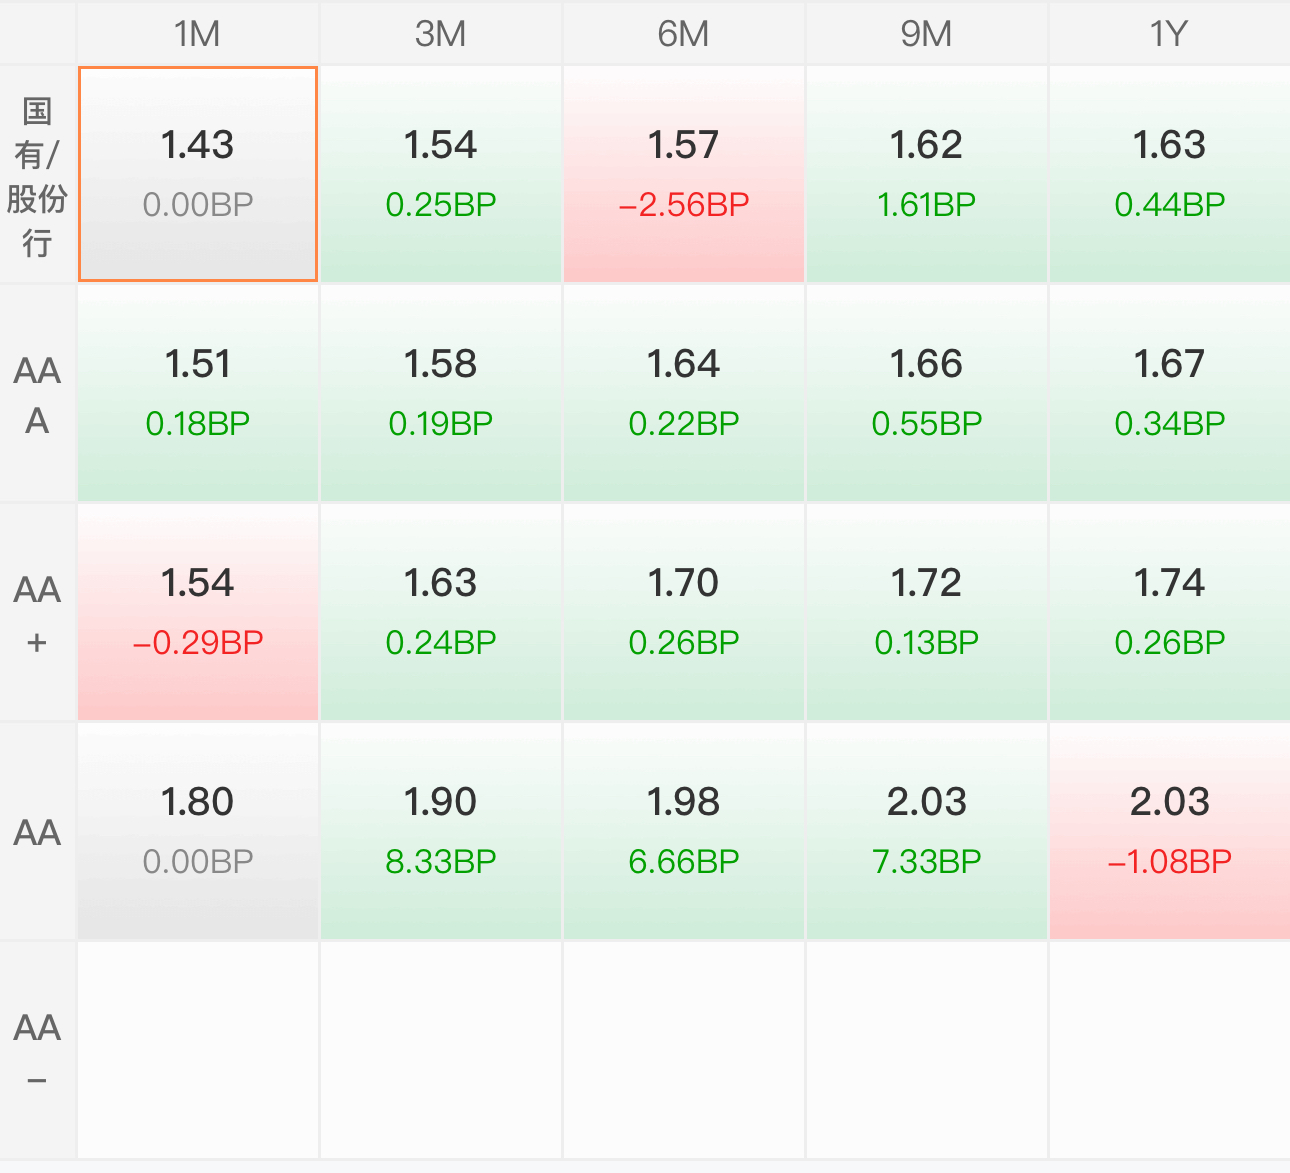Select the 3M column header
The width and height of the screenshot is (1290, 1173).
pyautogui.click(x=441, y=33)
